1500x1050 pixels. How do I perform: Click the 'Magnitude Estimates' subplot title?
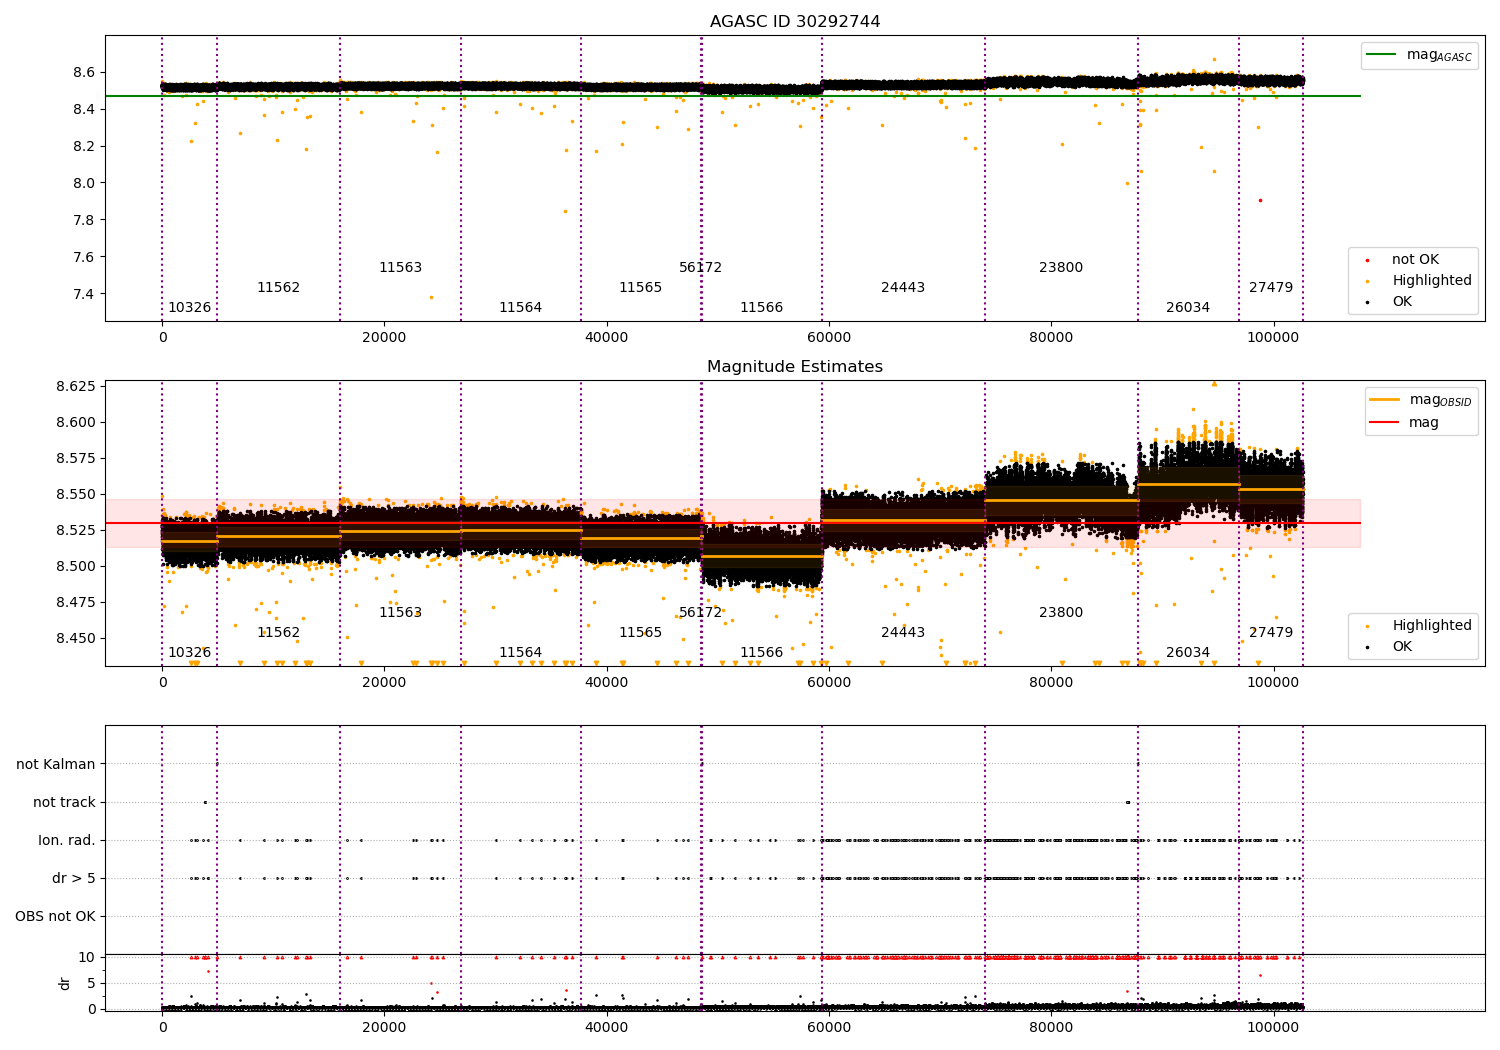click(x=795, y=367)
